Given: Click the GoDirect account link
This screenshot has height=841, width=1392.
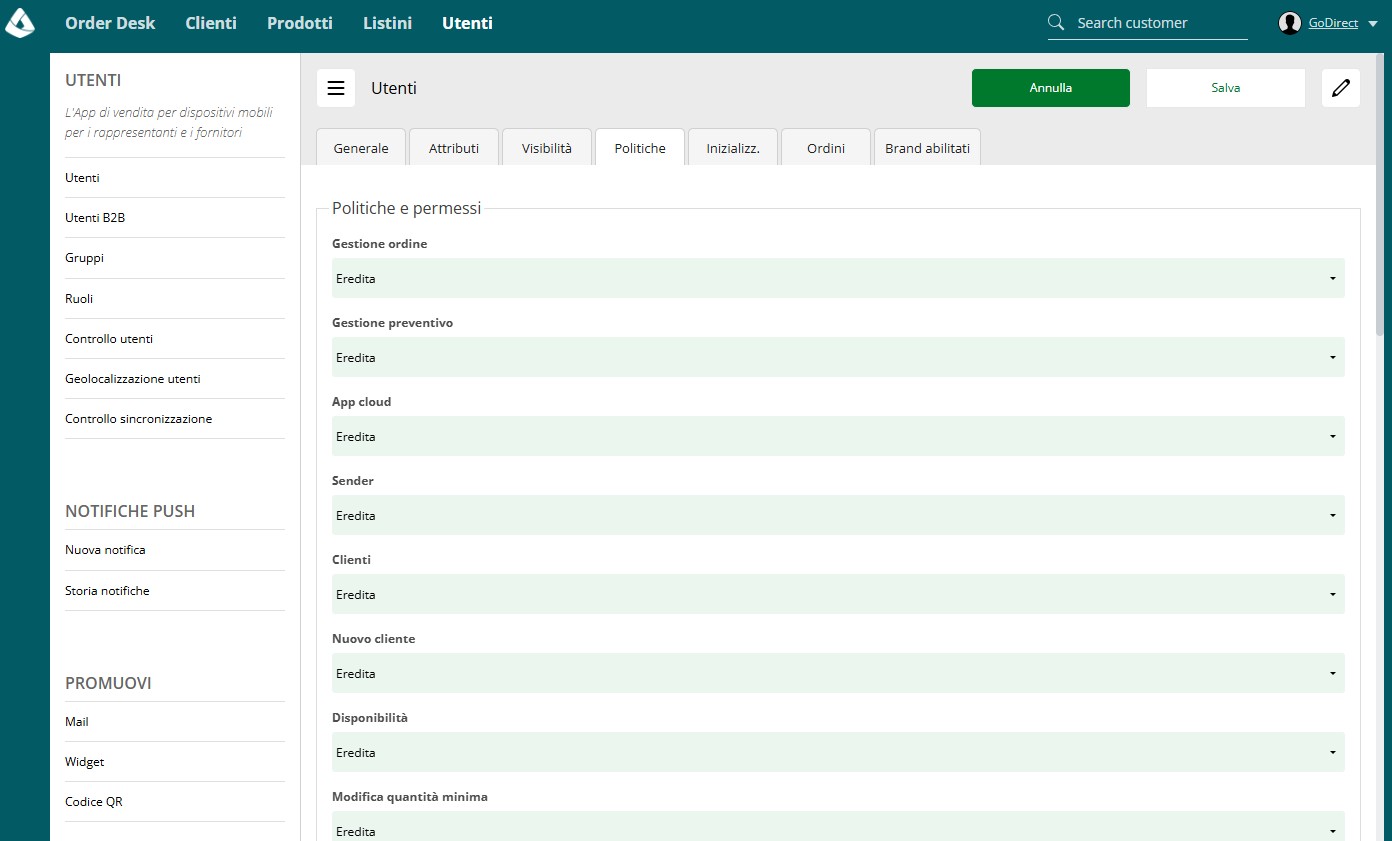Looking at the screenshot, I should point(1333,23).
